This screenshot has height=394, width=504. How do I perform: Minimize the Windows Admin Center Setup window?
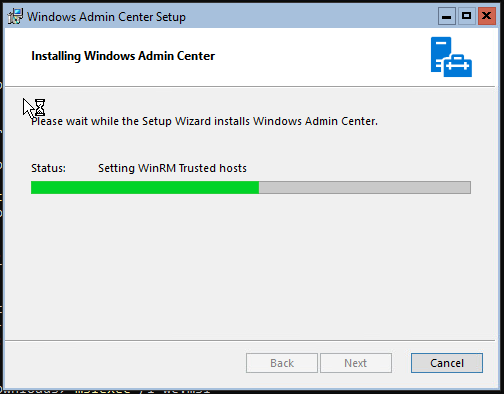coord(447,16)
